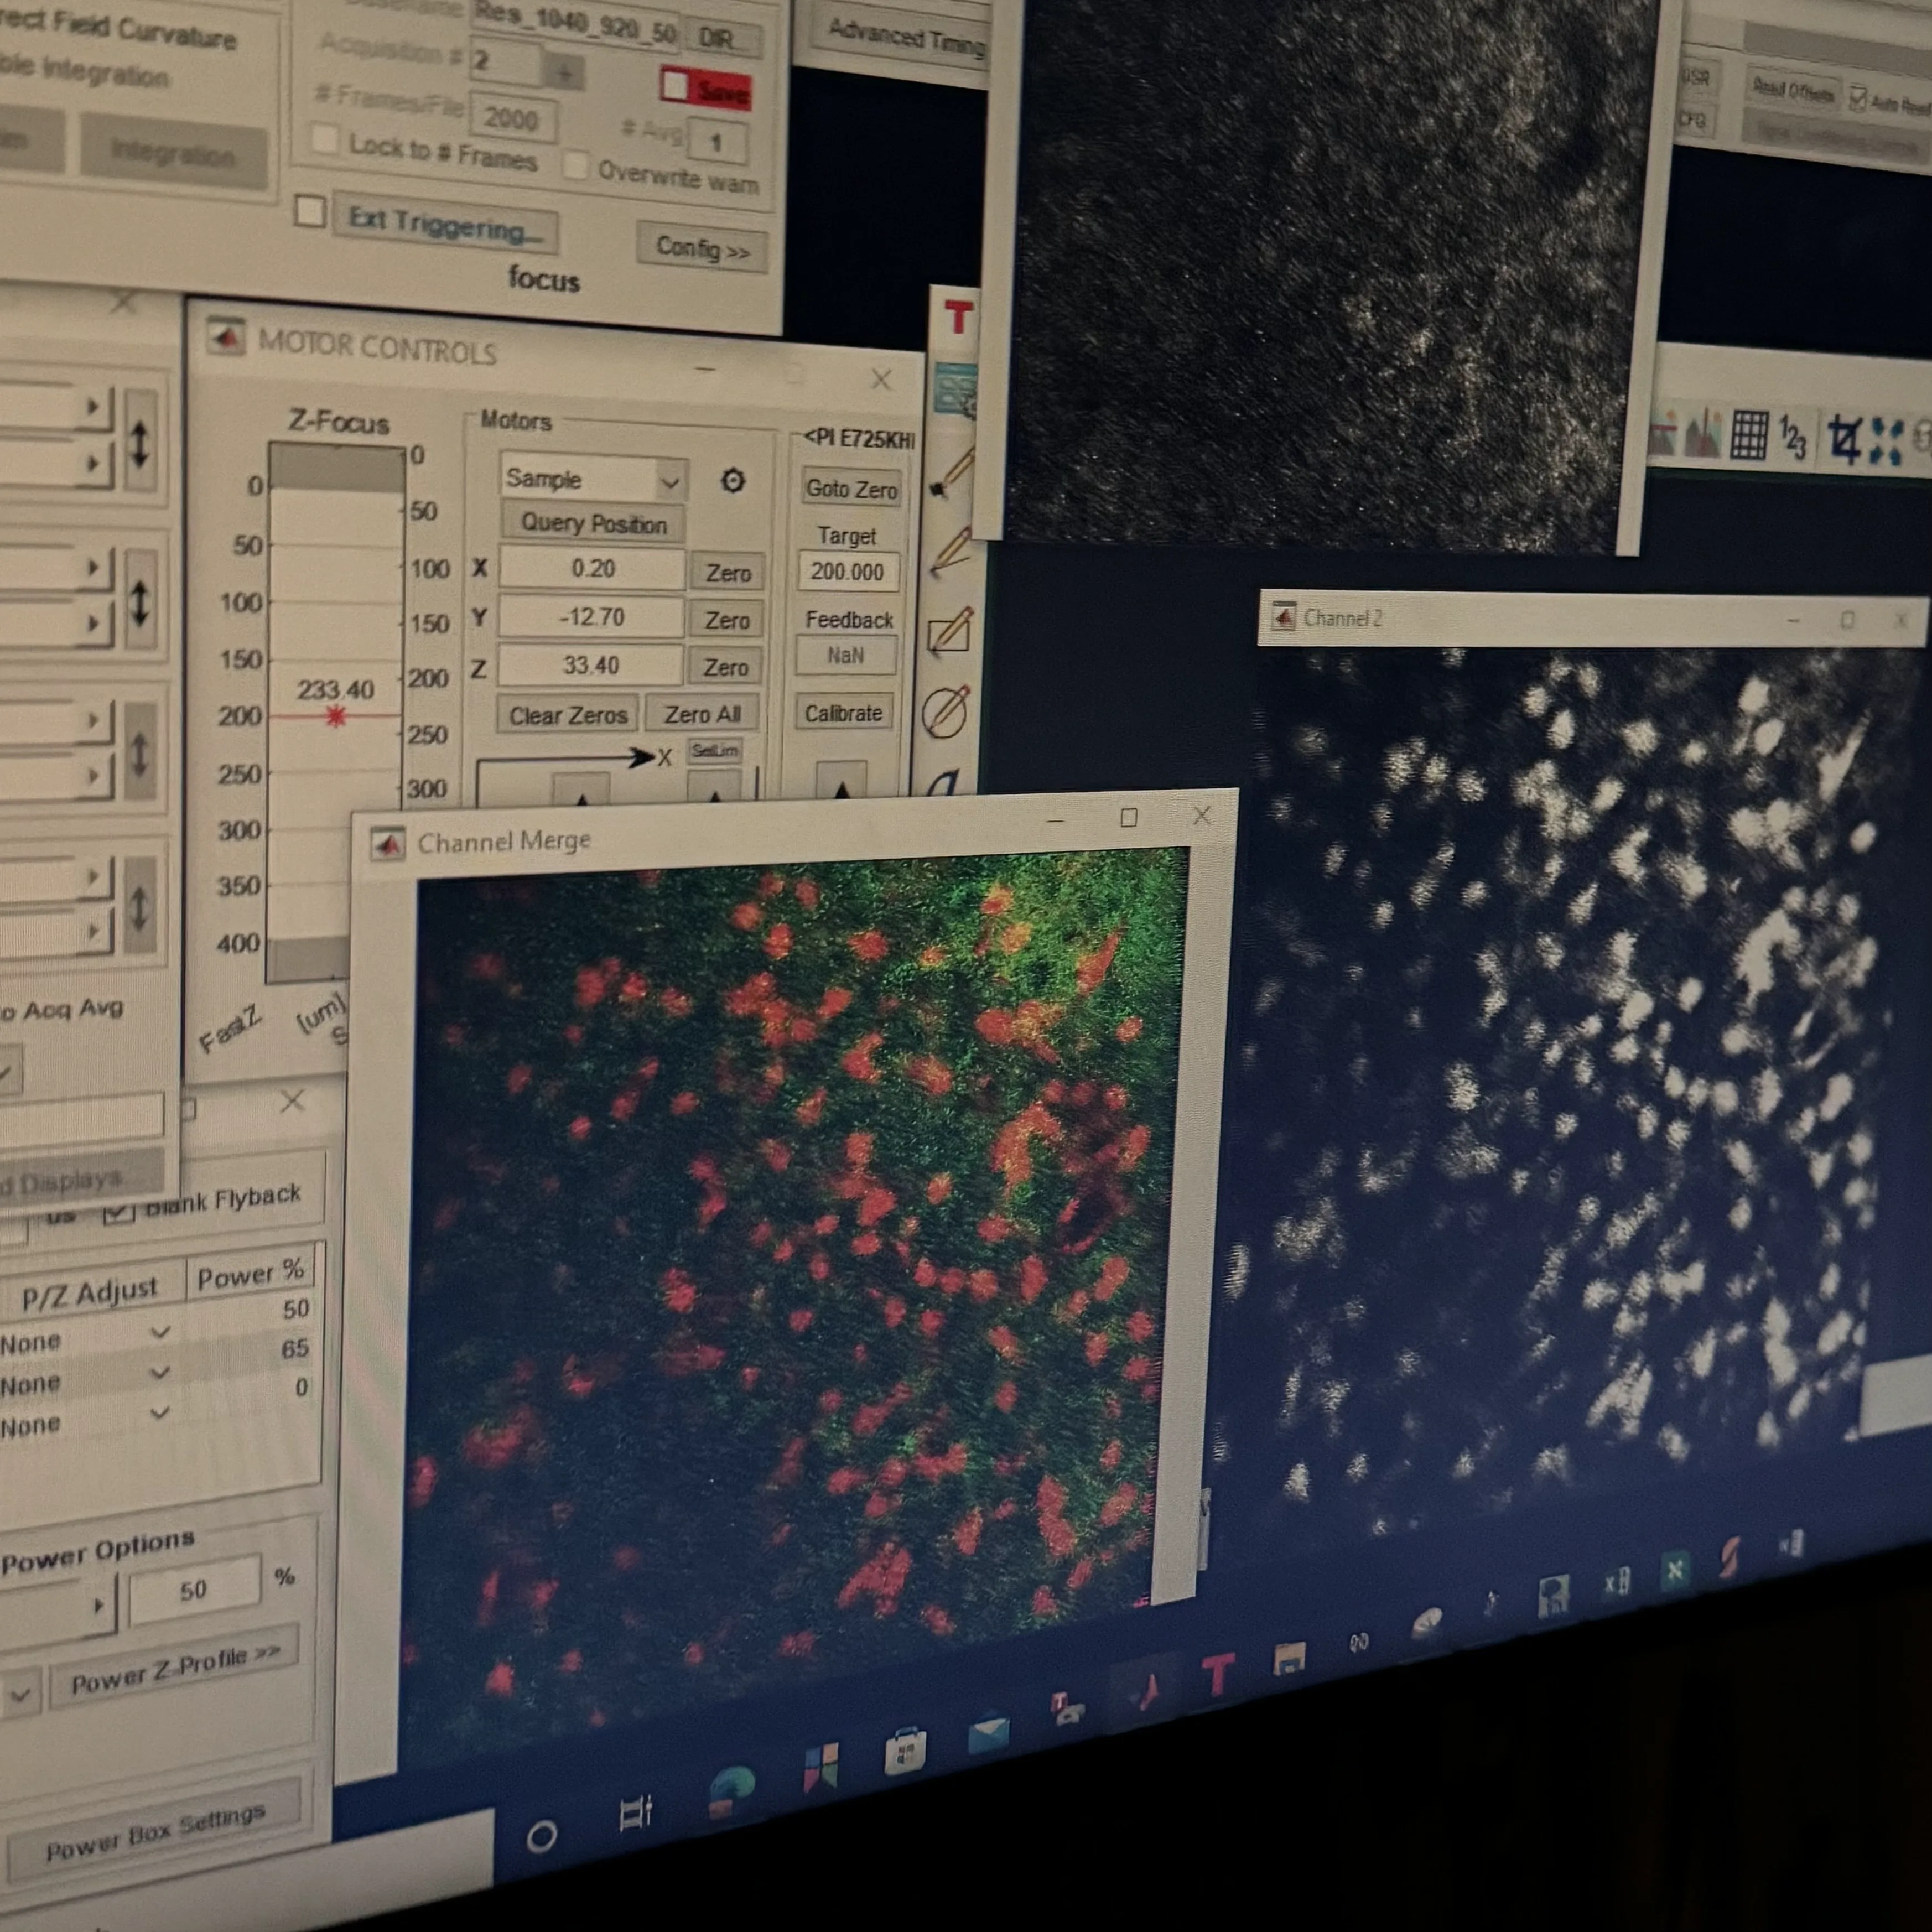Open Task View from the taskbar
This screenshot has height=1932, width=1932.
point(636,1814)
